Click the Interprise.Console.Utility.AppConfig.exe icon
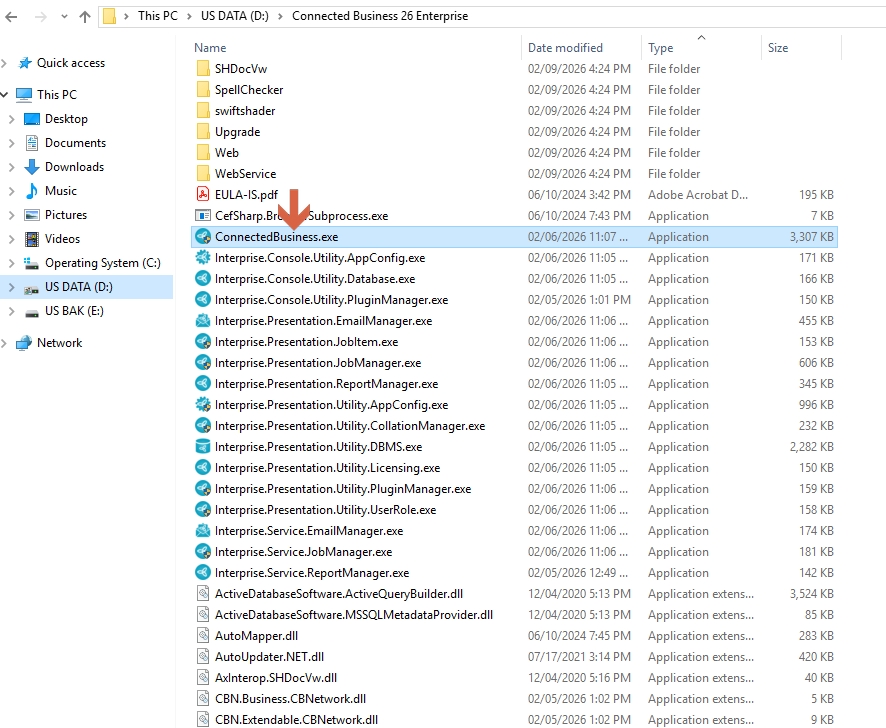The height and width of the screenshot is (728, 886). pyautogui.click(x=203, y=258)
